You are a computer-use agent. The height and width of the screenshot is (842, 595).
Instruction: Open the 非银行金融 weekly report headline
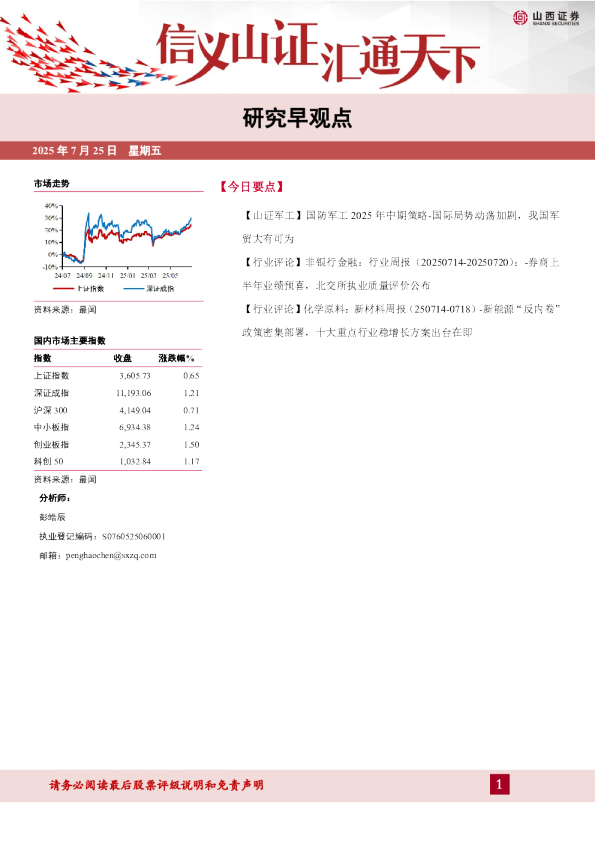[401, 274]
